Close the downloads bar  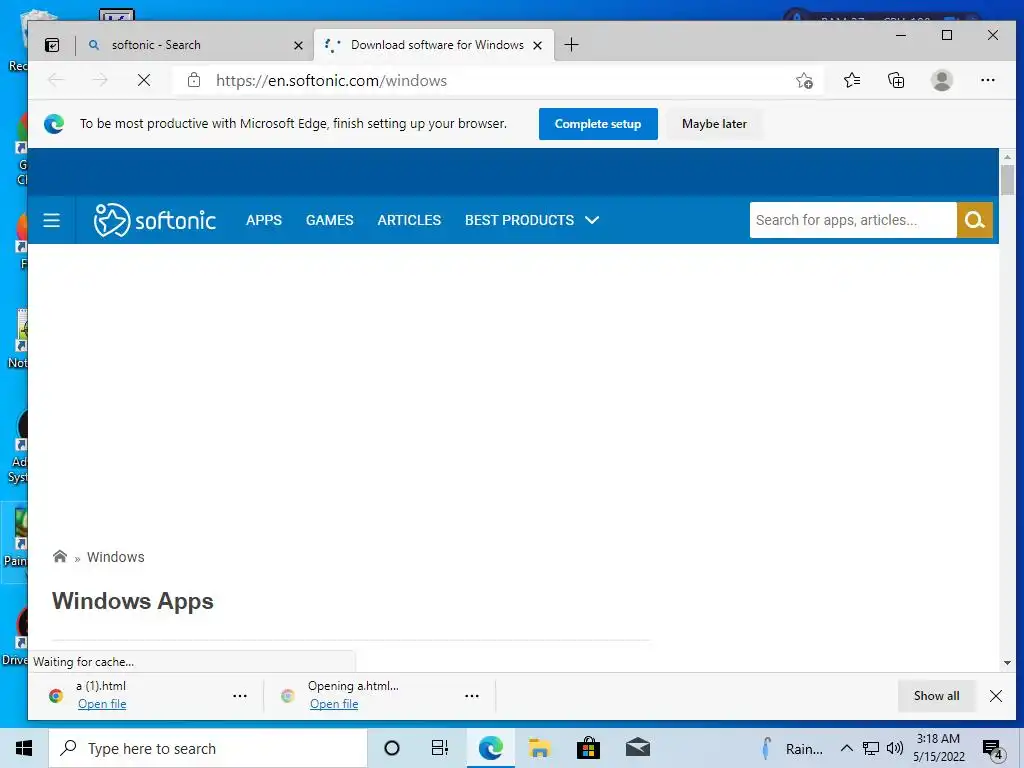995,696
